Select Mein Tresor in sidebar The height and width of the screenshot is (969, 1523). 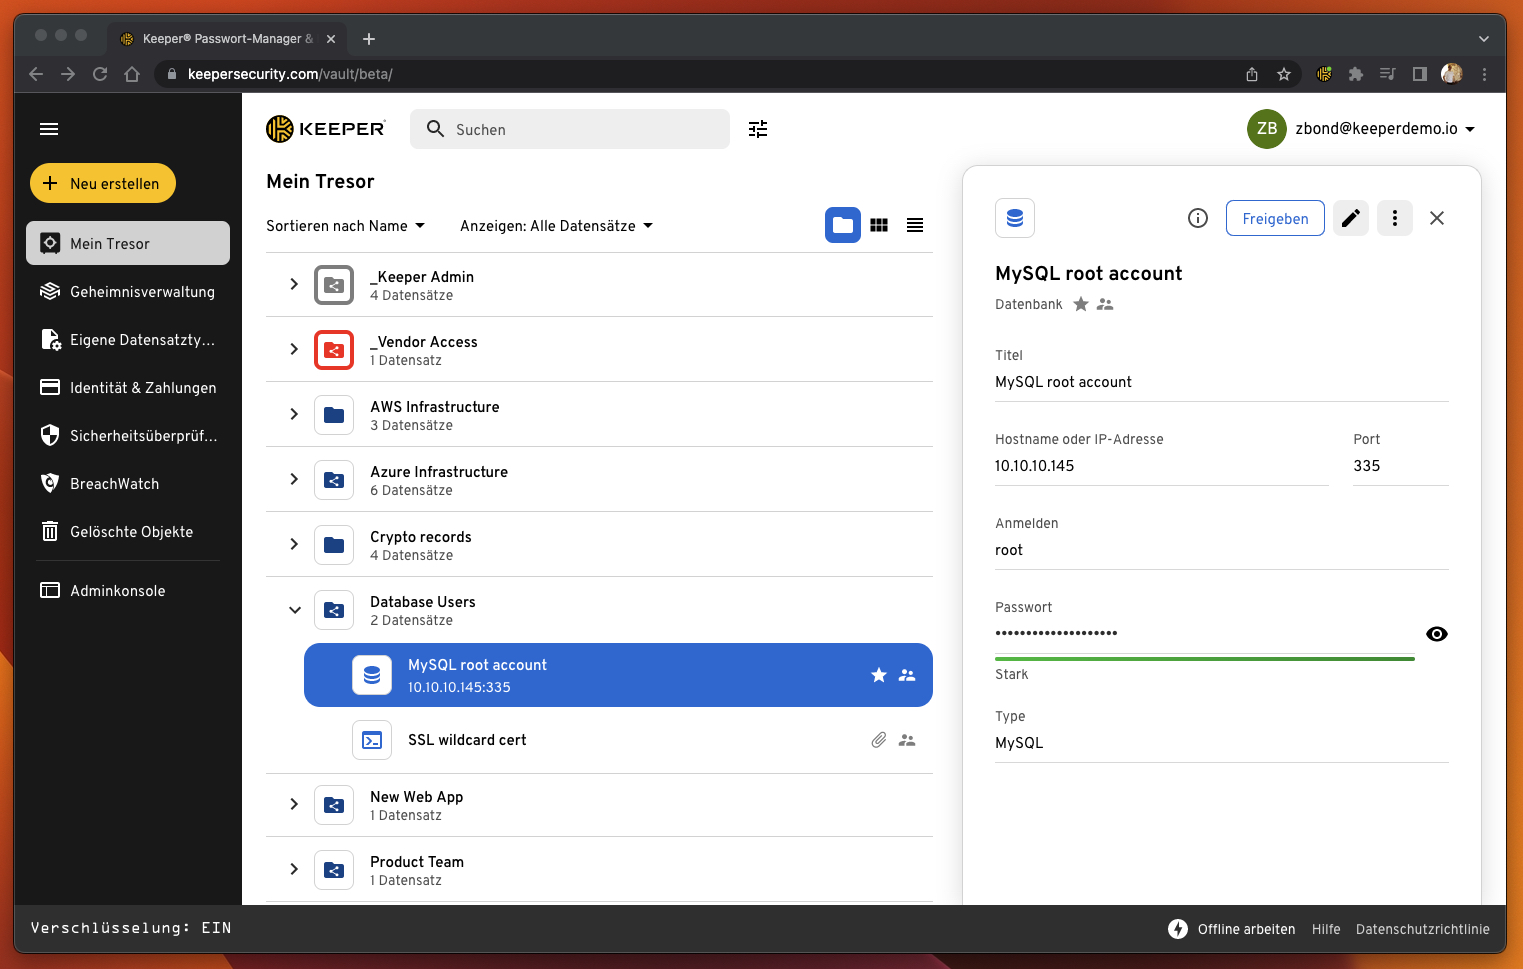click(x=128, y=243)
